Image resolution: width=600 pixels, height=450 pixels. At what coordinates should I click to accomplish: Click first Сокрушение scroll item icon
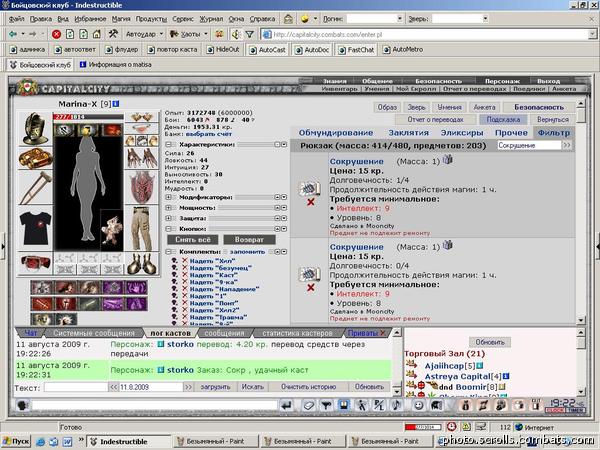(310, 188)
